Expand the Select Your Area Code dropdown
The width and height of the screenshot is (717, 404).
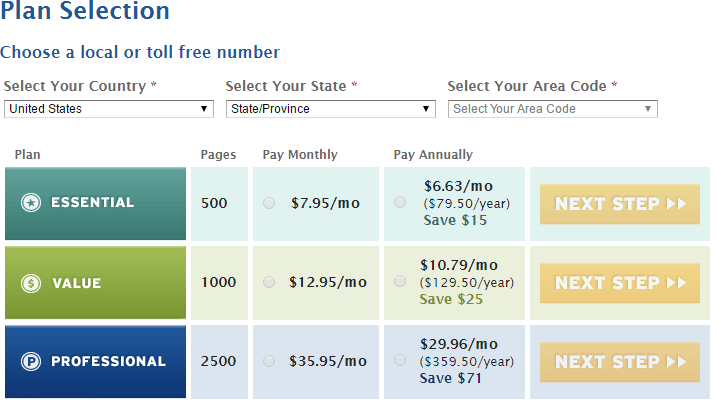[553, 109]
